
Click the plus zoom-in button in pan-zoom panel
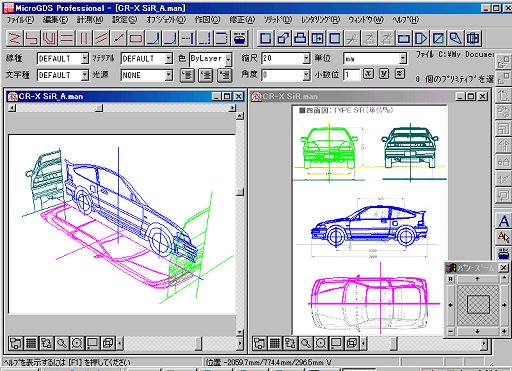[x=504, y=331]
